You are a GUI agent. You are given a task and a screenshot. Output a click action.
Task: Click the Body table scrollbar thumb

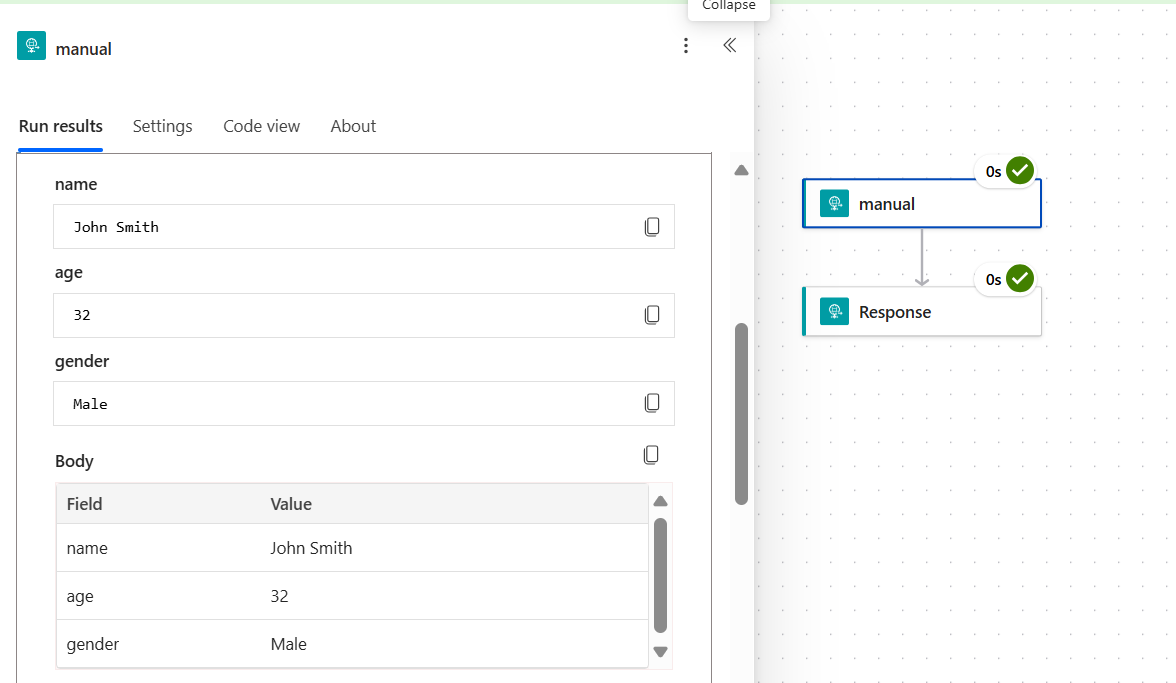coord(660,575)
